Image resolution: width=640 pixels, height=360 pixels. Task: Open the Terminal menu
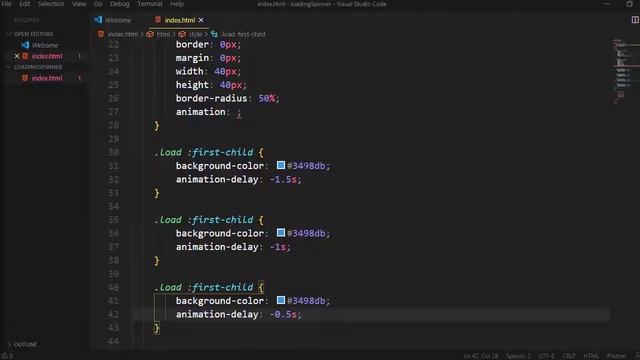[x=149, y=4]
